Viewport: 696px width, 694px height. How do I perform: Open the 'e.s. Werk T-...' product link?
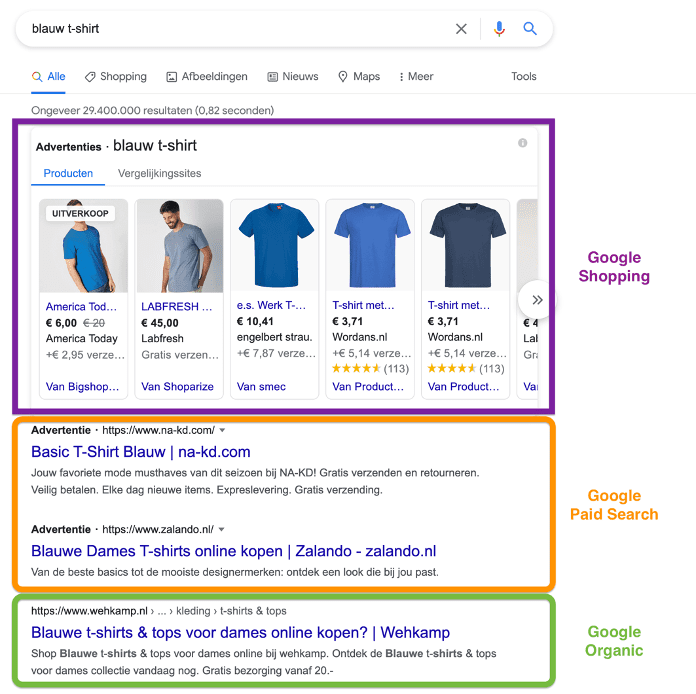click(271, 305)
